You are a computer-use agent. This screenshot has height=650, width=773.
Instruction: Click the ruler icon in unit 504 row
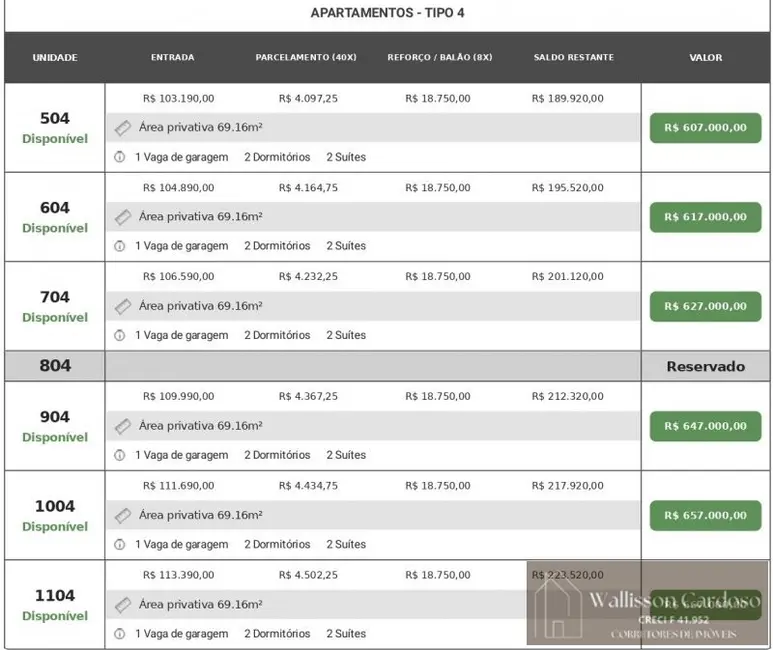123,128
